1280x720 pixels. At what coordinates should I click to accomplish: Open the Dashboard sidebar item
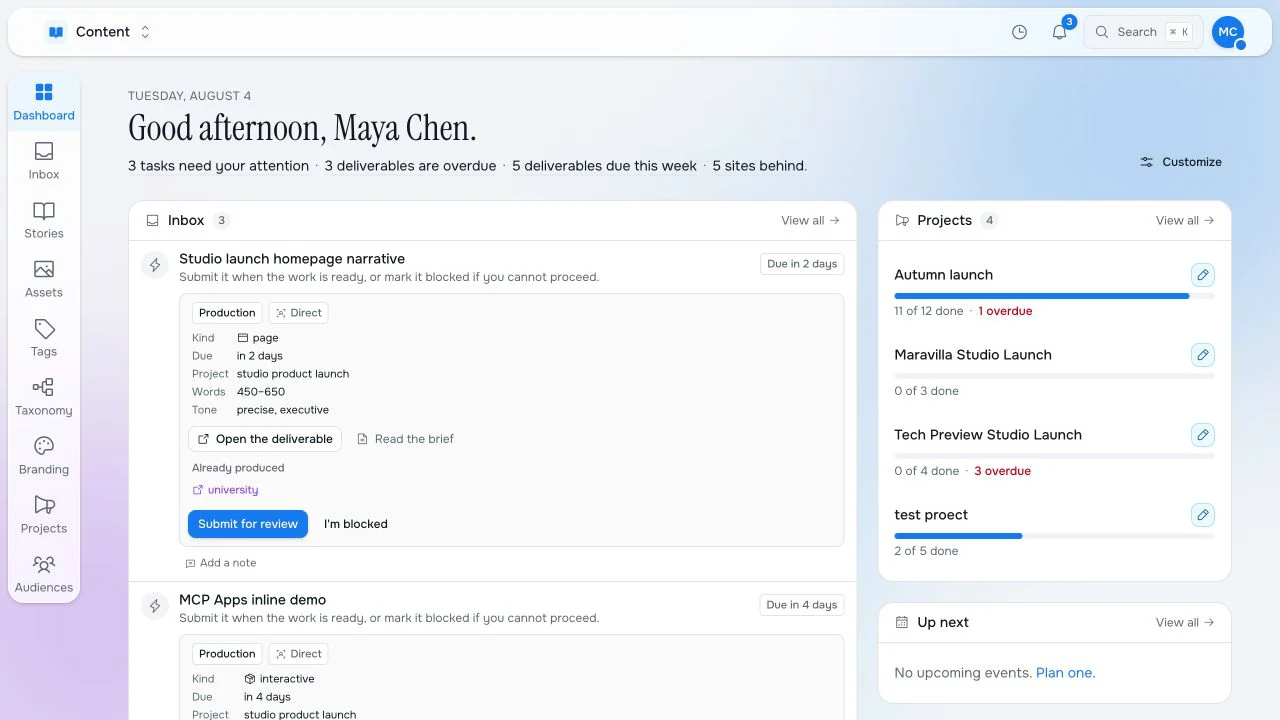click(44, 103)
